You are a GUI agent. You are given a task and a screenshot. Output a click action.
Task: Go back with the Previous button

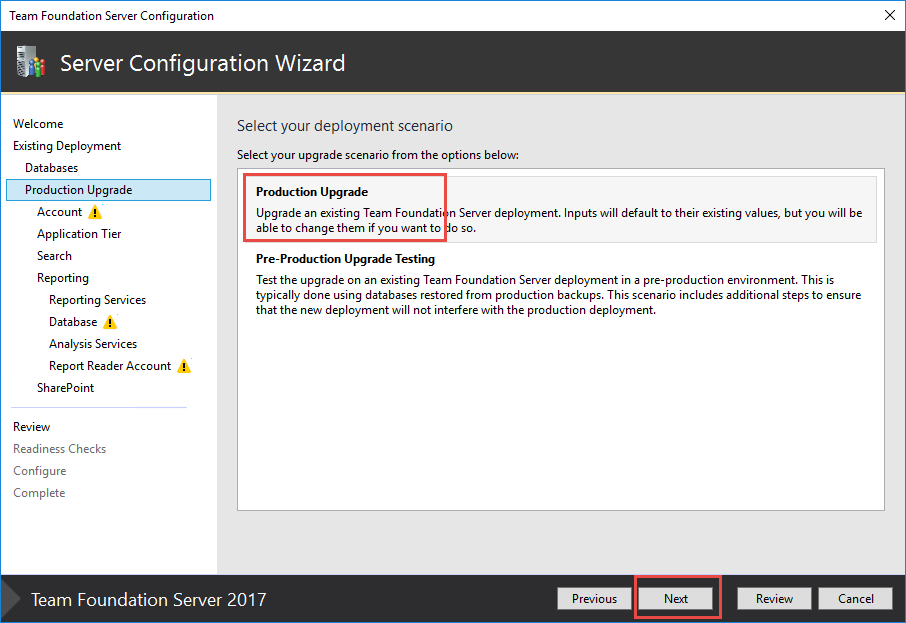594,599
